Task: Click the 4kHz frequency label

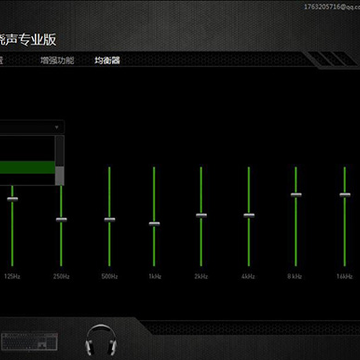Action: 248,277
